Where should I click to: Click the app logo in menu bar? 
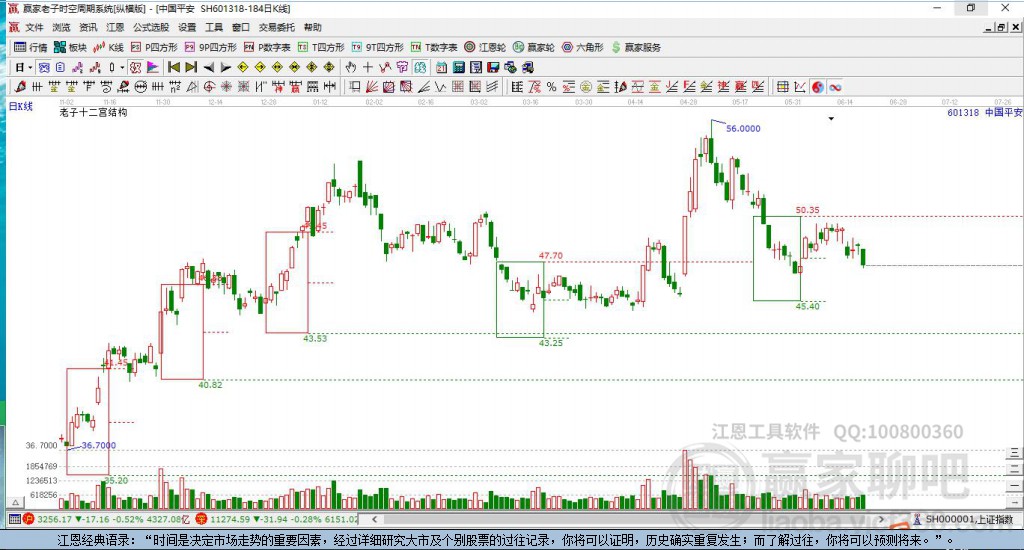(14, 27)
